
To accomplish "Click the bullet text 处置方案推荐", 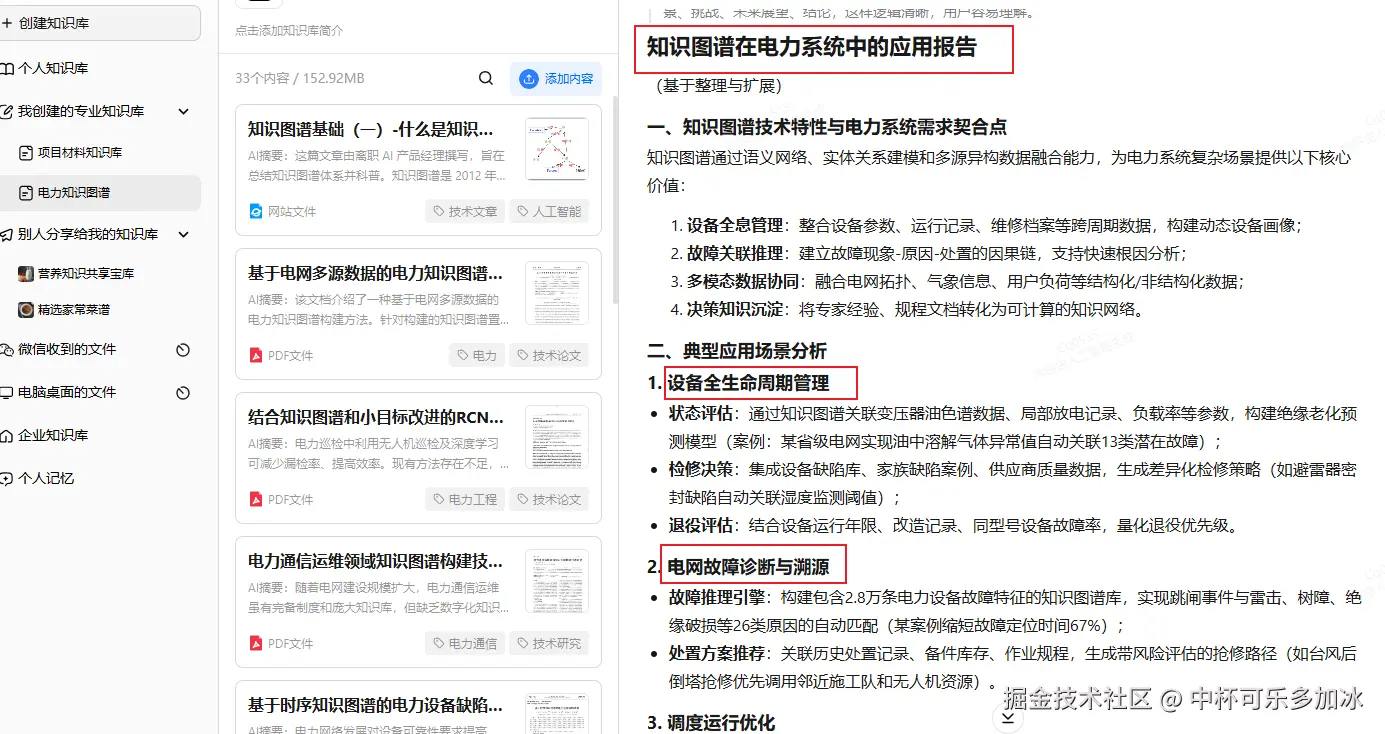I will tap(716, 654).
